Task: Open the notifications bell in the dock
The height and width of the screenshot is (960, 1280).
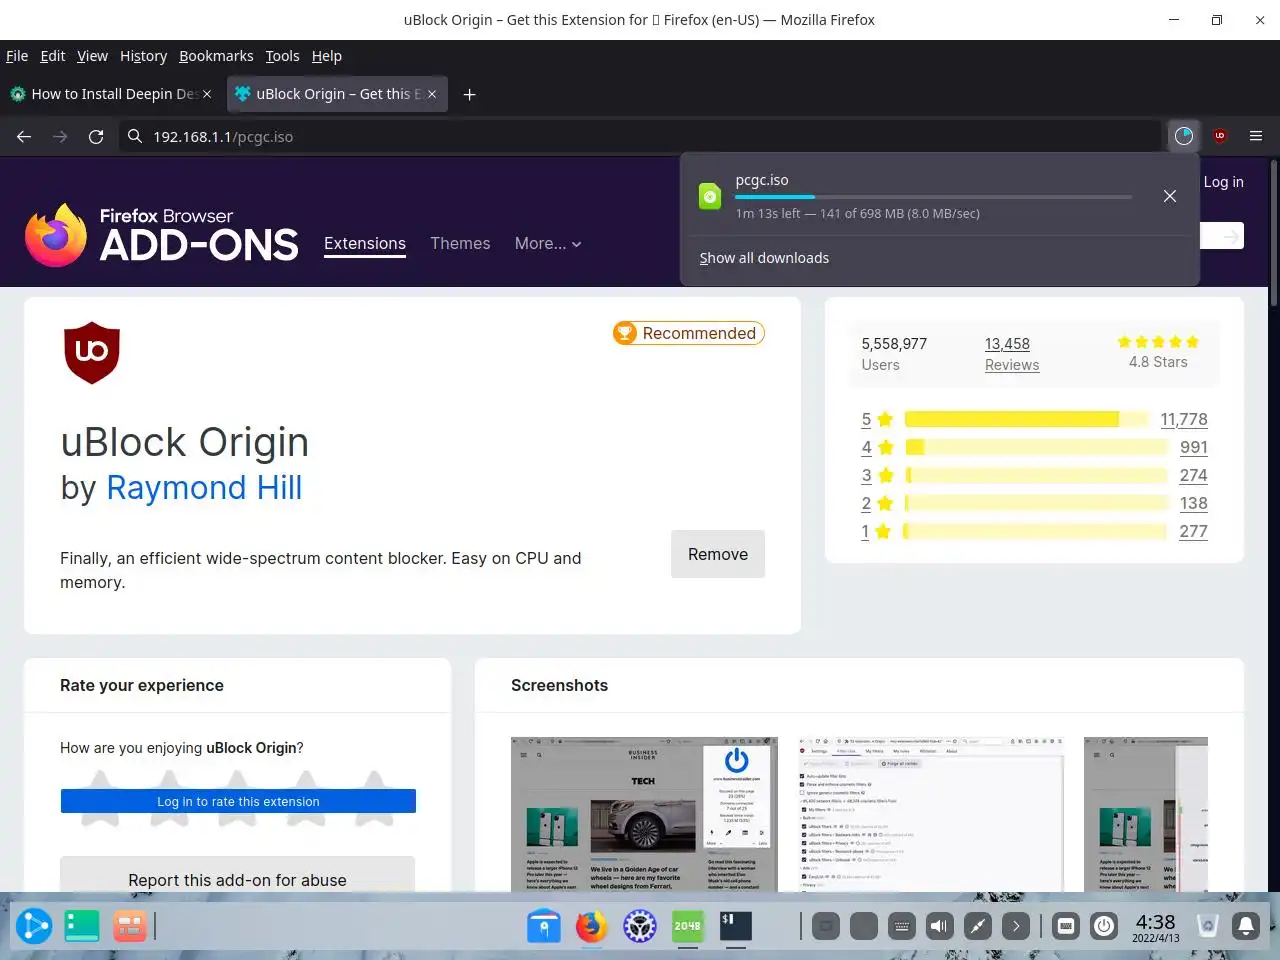Action: (1246, 926)
